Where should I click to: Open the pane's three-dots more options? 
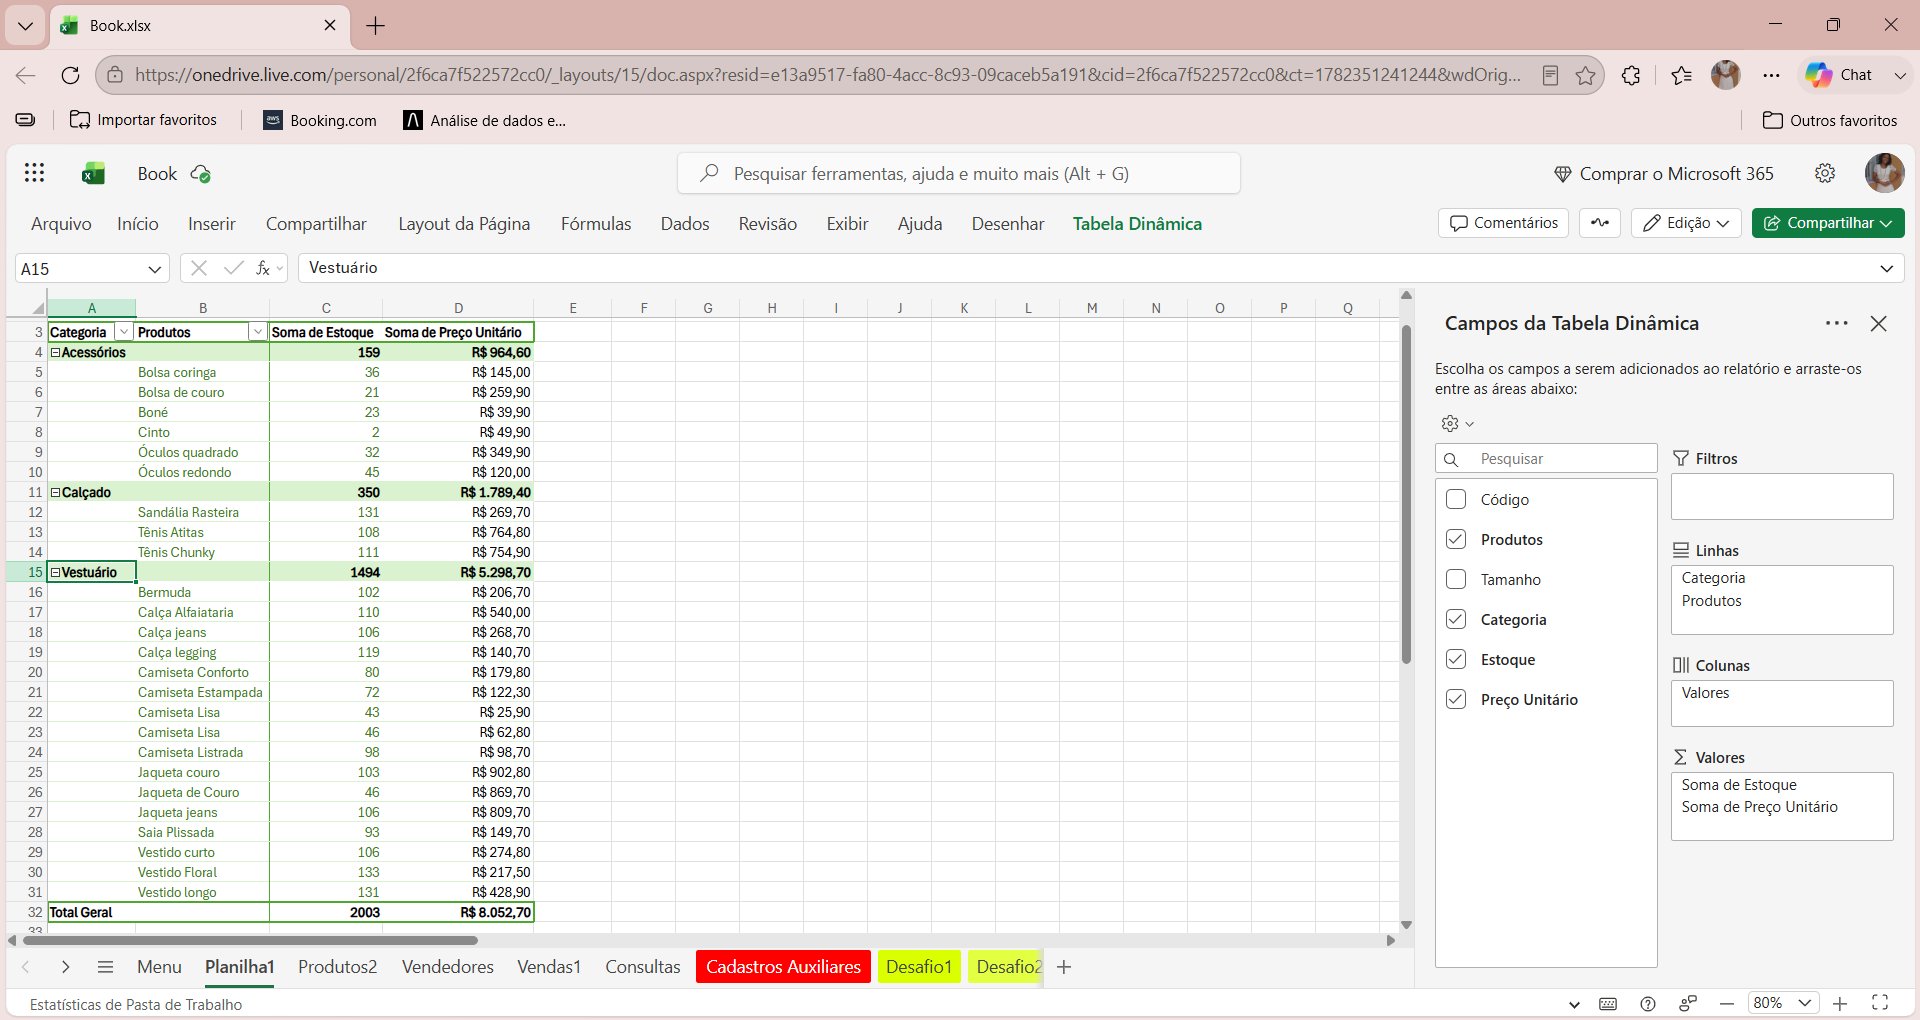tap(1836, 323)
